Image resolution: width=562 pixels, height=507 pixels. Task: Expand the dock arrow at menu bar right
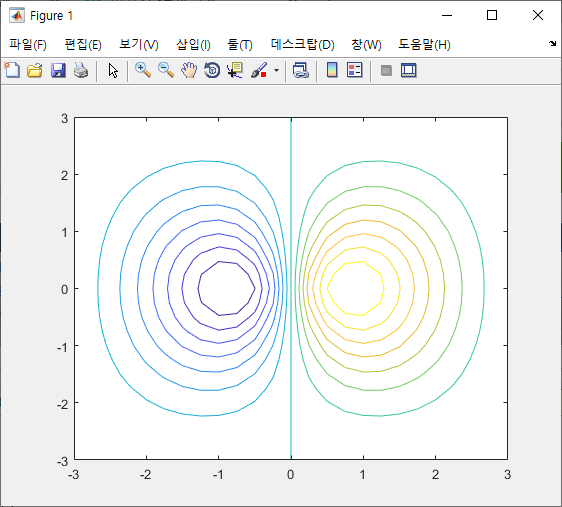coord(552,43)
